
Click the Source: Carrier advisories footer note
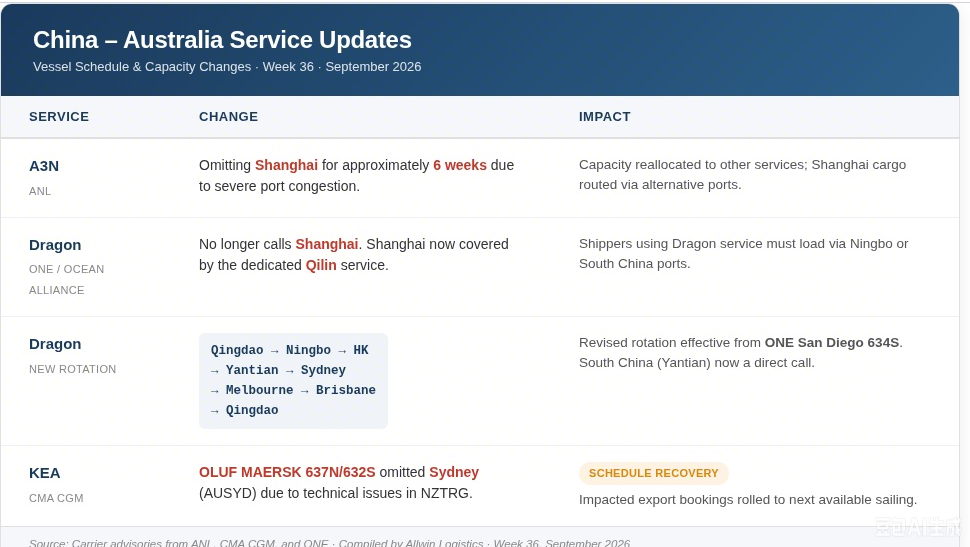tap(330, 543)
